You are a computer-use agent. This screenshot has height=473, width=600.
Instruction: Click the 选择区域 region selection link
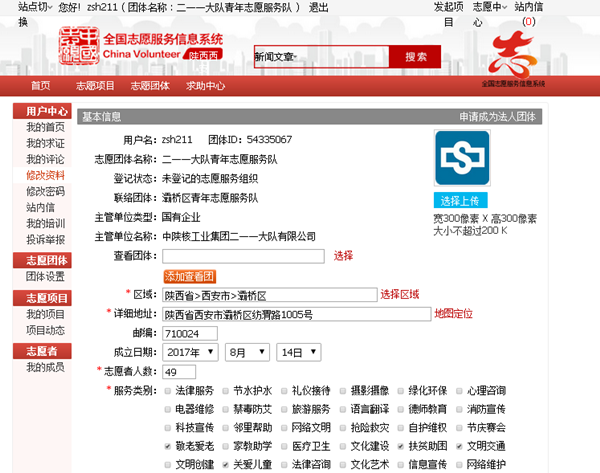[x=400, y=295]
